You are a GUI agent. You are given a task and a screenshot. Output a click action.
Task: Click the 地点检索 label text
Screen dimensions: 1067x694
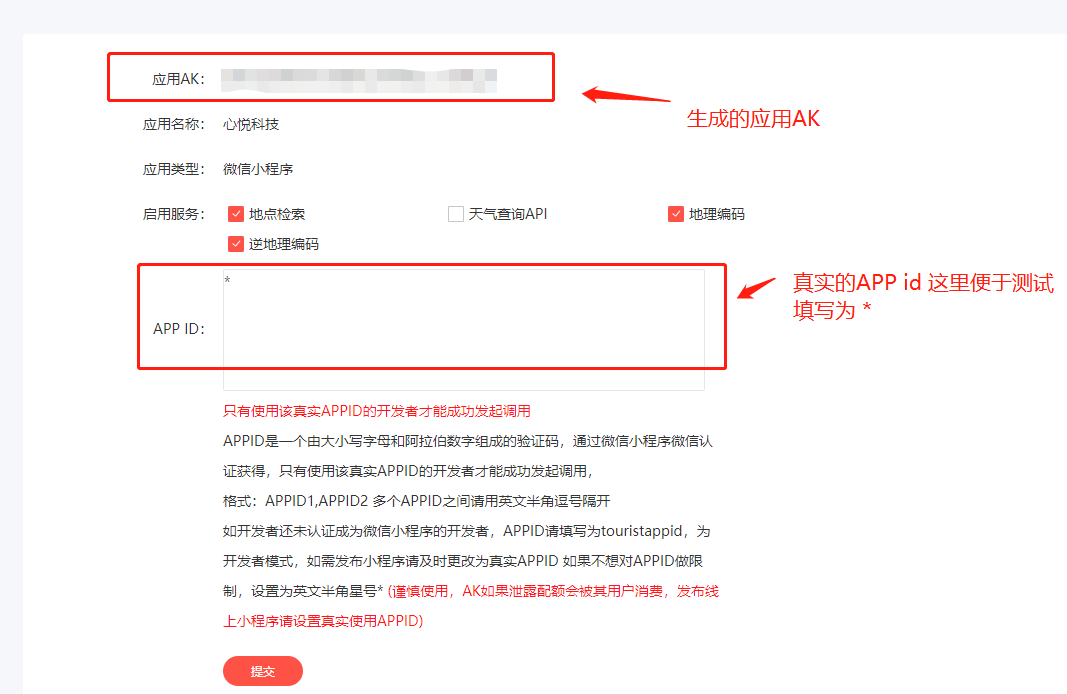point(277,214)
